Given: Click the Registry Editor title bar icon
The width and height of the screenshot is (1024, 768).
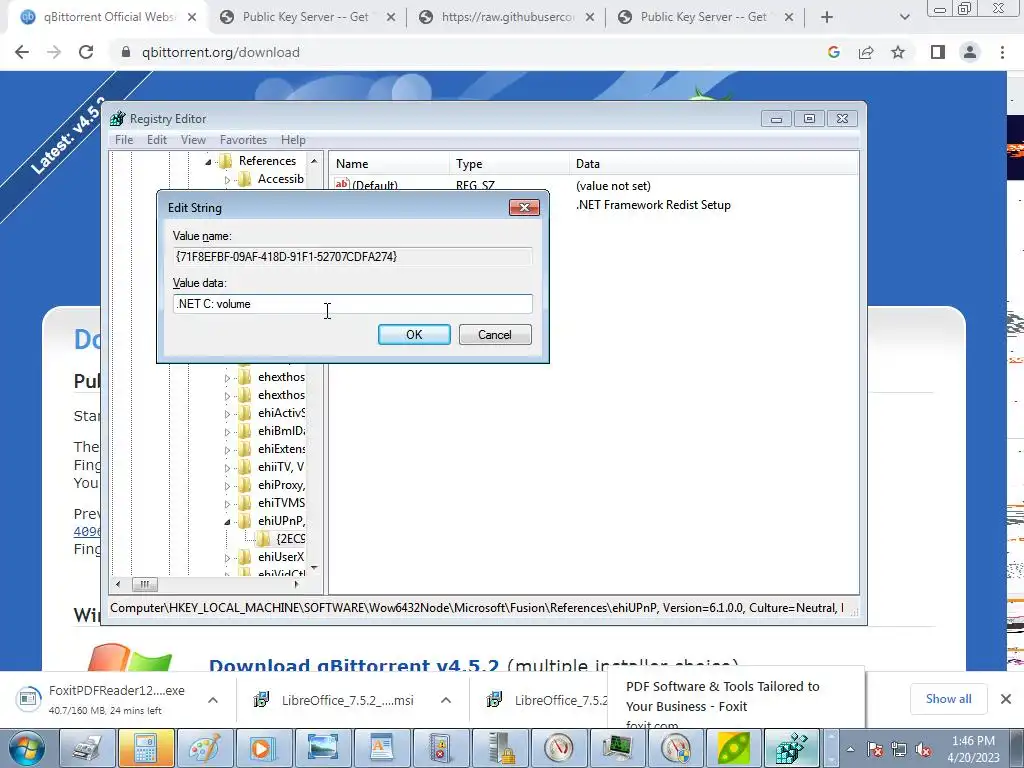Looking at the screenshot, I should pos(118,118).
